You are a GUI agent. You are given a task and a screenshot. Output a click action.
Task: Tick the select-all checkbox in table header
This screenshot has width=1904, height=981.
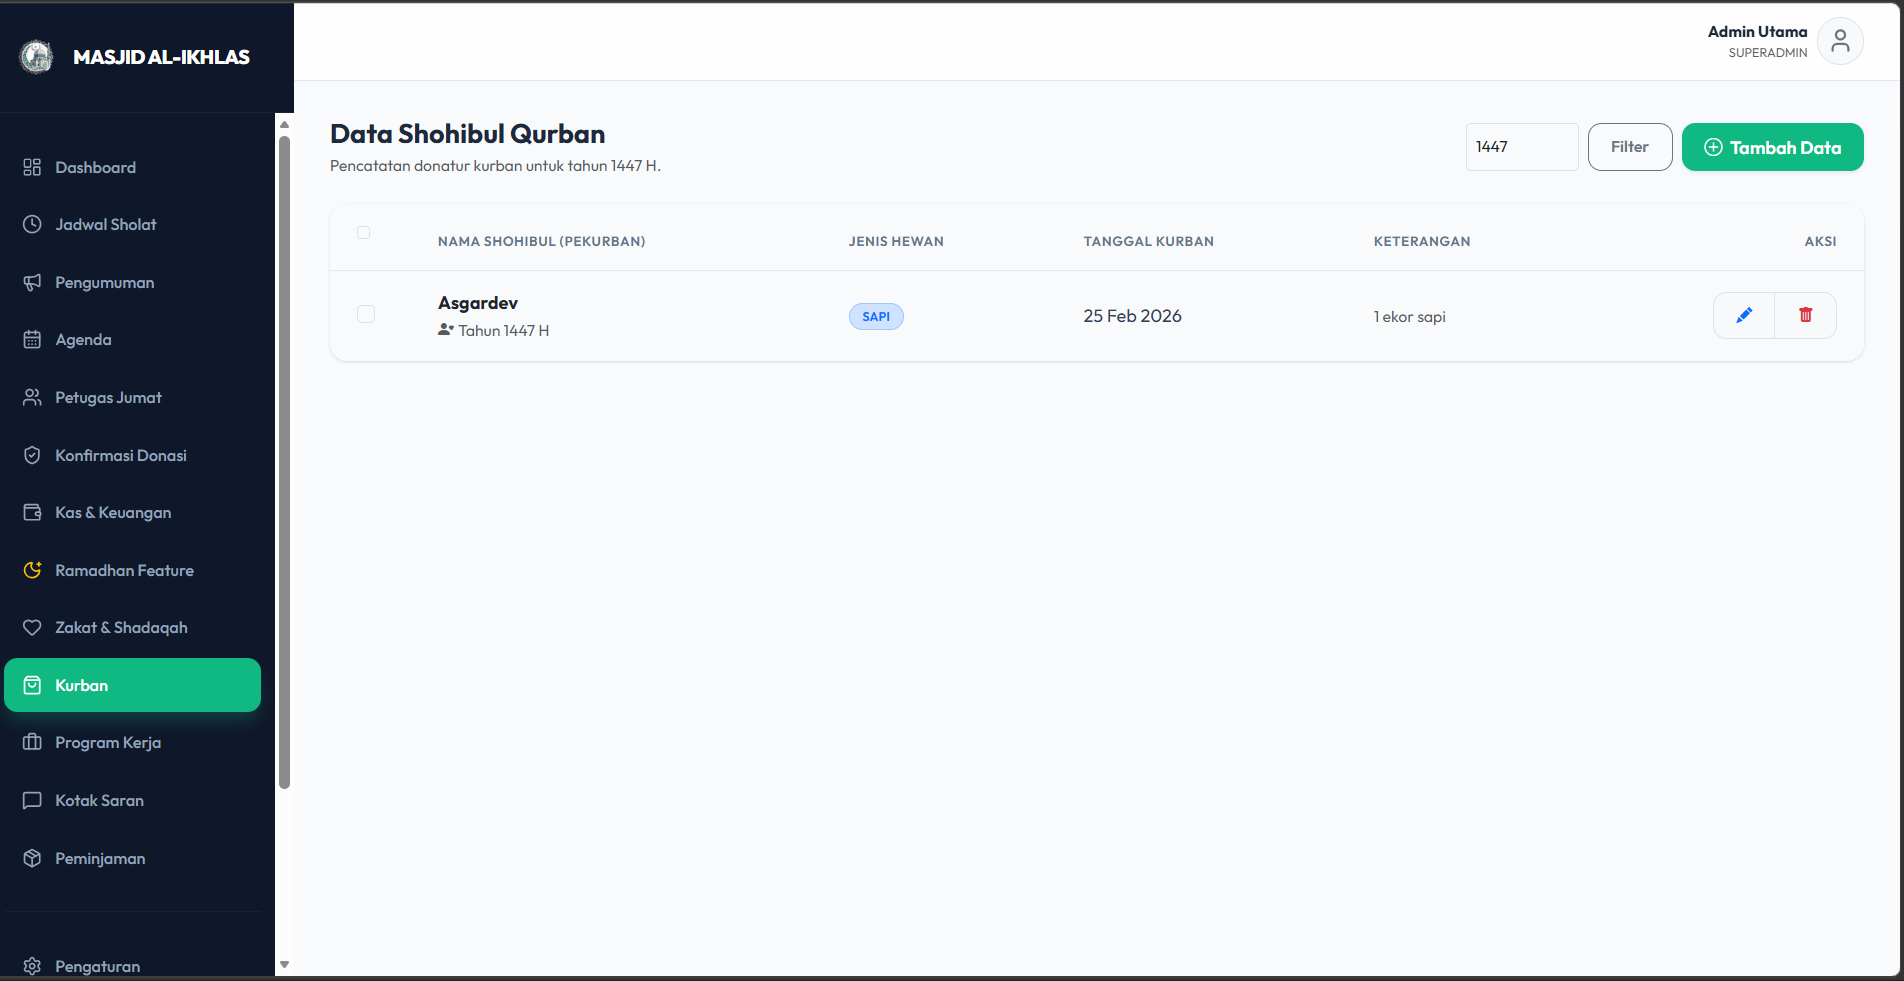pyautogui.click(x=364, y=232)
